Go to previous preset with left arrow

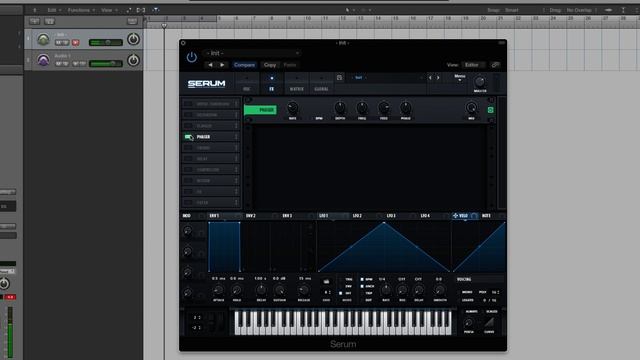(x=211, y=65)
